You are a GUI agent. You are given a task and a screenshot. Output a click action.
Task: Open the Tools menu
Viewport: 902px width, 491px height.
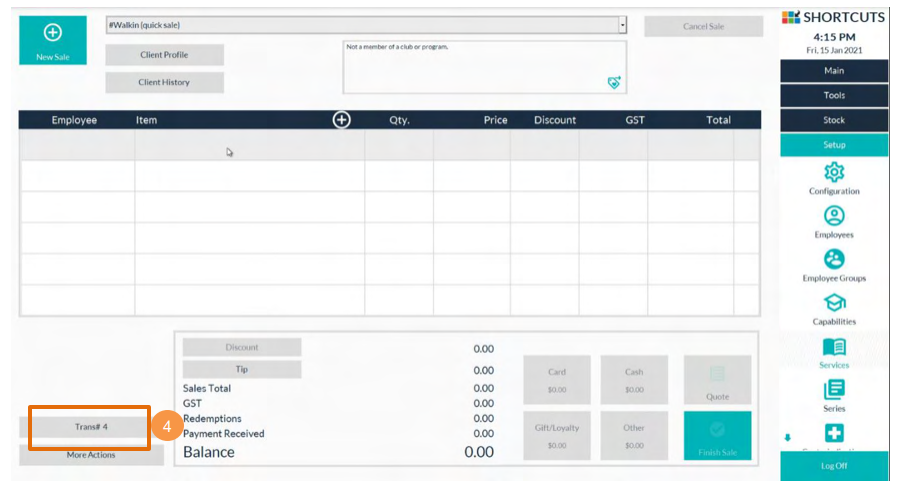click(x=834, y=95)
